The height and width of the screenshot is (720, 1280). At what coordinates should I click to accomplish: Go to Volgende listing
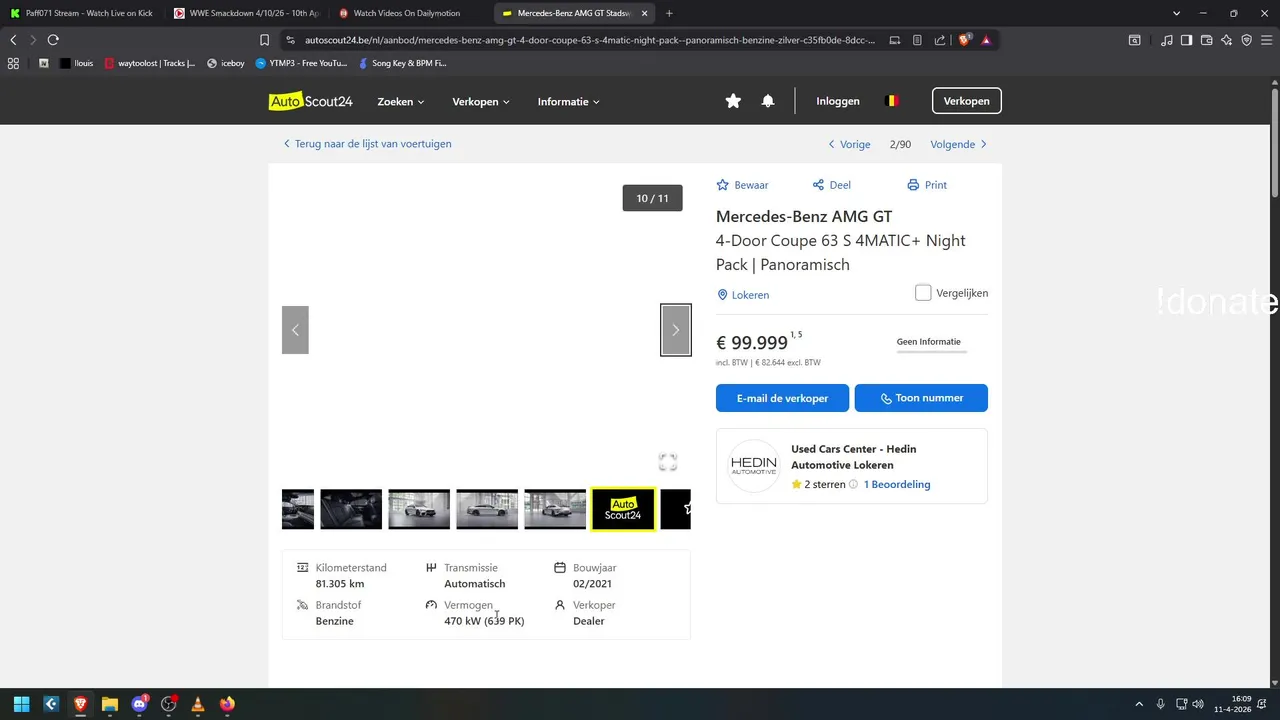click(x=959, y=144)
